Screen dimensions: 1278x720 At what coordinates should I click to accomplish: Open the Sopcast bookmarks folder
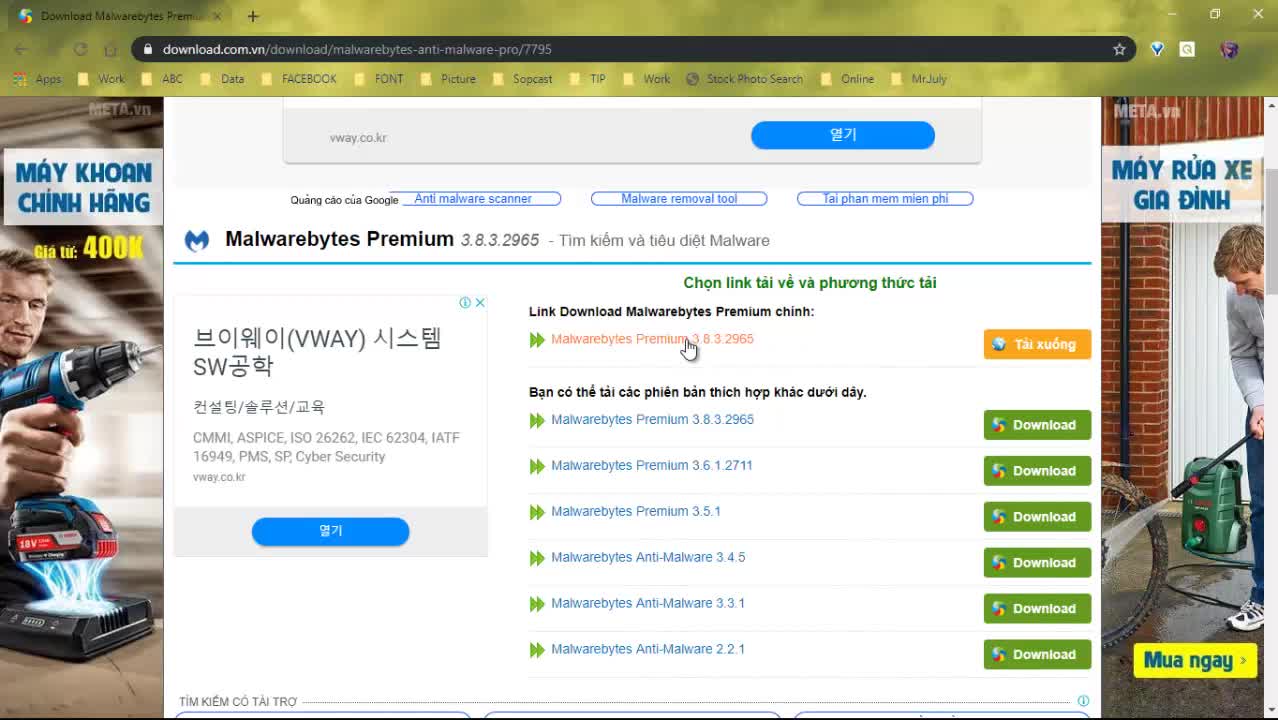tap(522, 79)
